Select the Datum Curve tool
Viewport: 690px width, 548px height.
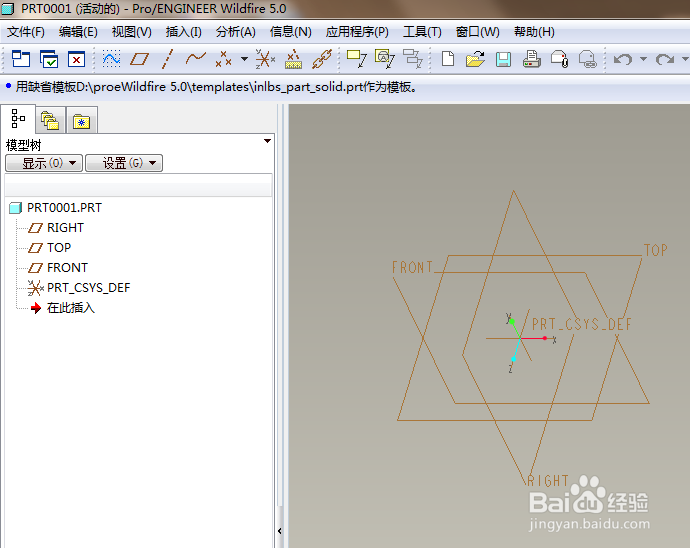pyautogui.click(x=195, y=59)
